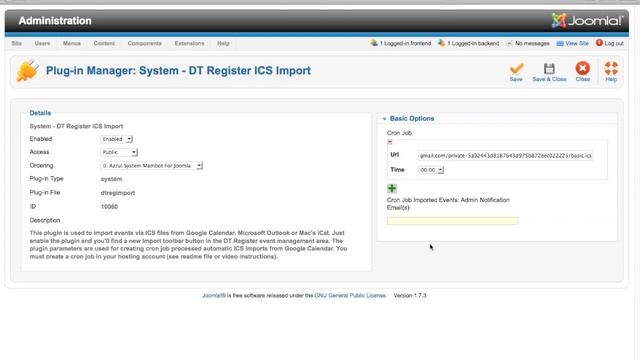Image resolution: width=640 pixels, height=360 pixels.
Task: Click the plug-in description paragraph
Action: (188, 245)
